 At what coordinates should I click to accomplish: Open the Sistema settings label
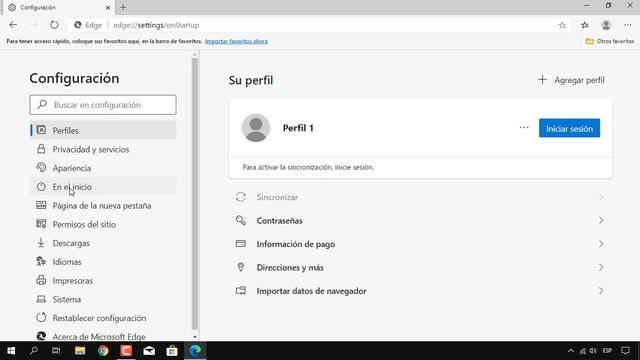(67, 300)
